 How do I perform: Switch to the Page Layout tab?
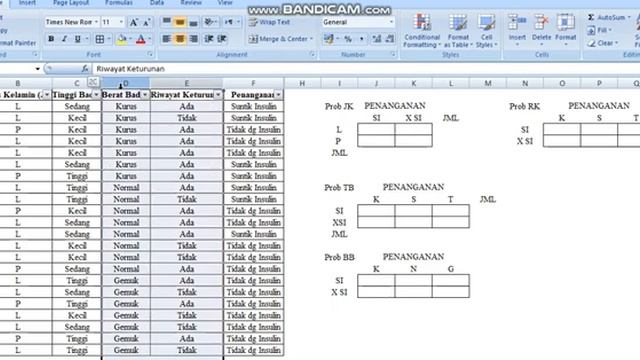tap(71, 3)
